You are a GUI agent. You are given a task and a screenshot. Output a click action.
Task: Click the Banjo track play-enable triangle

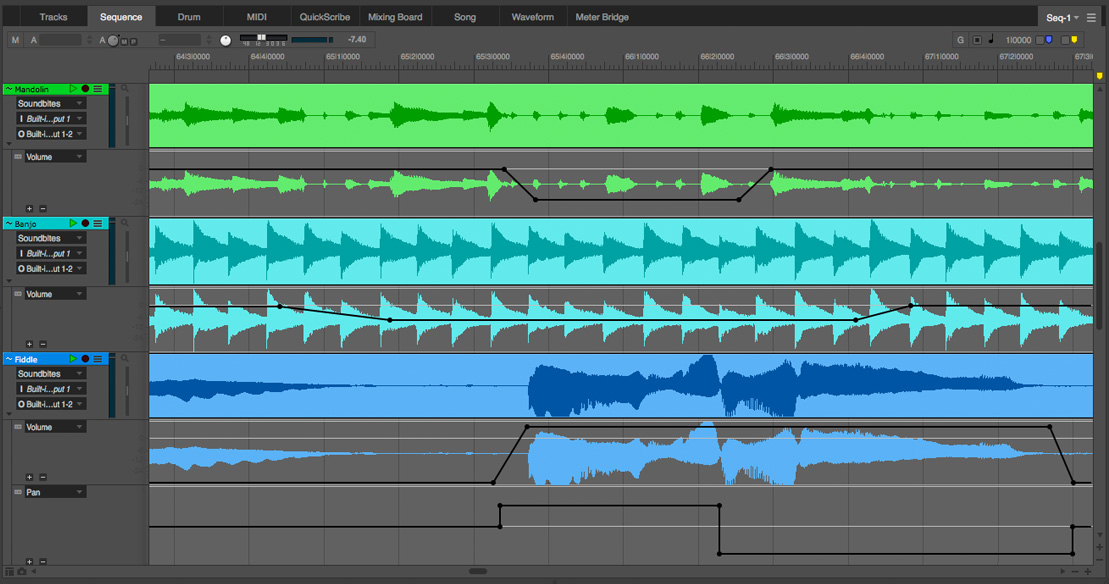pyautogui.click(x=73, y=224)
